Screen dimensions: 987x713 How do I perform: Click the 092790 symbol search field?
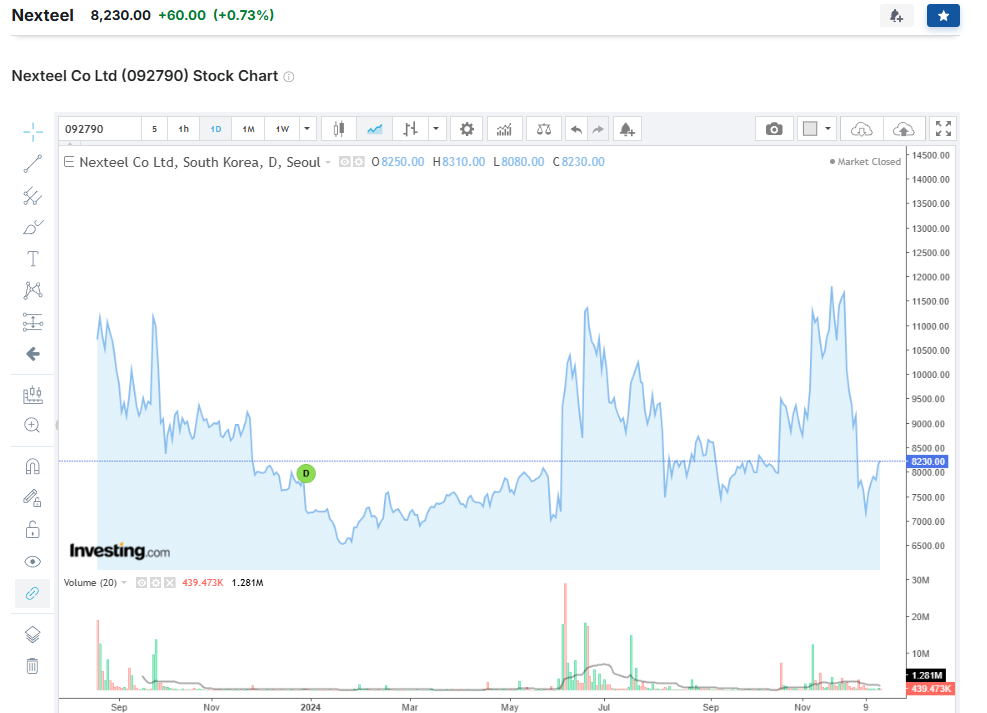(x=100, y=129)
